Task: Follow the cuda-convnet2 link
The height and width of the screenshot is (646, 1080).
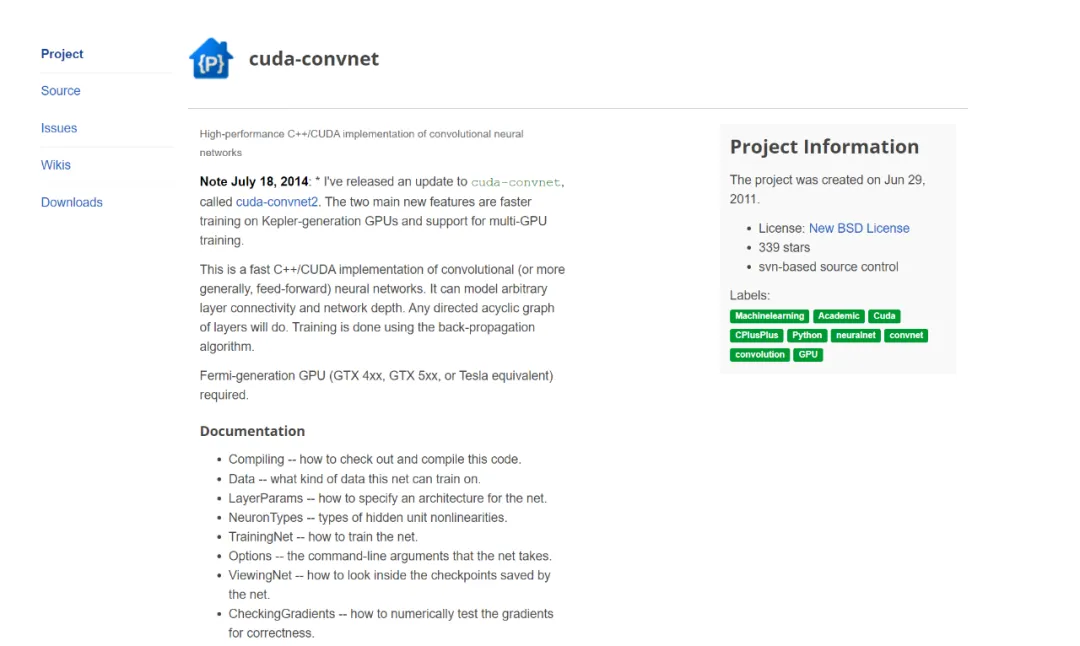Action: point(278,202)
